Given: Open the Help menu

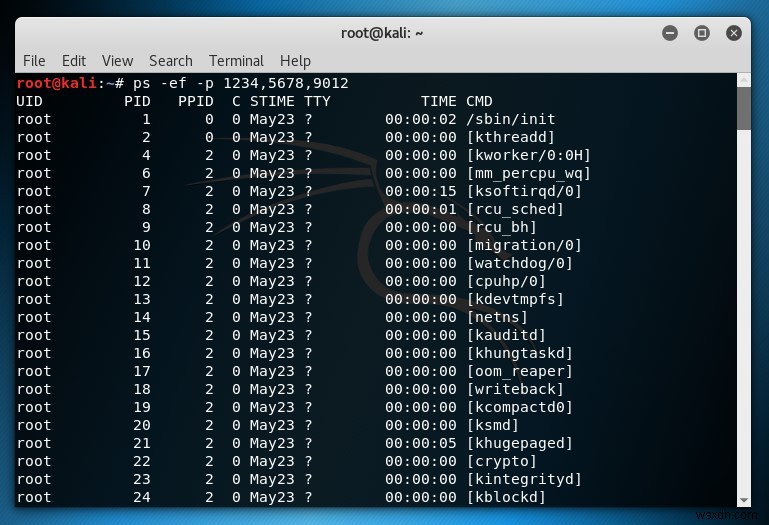Looking at the screenshot, I should click(295, 61).
